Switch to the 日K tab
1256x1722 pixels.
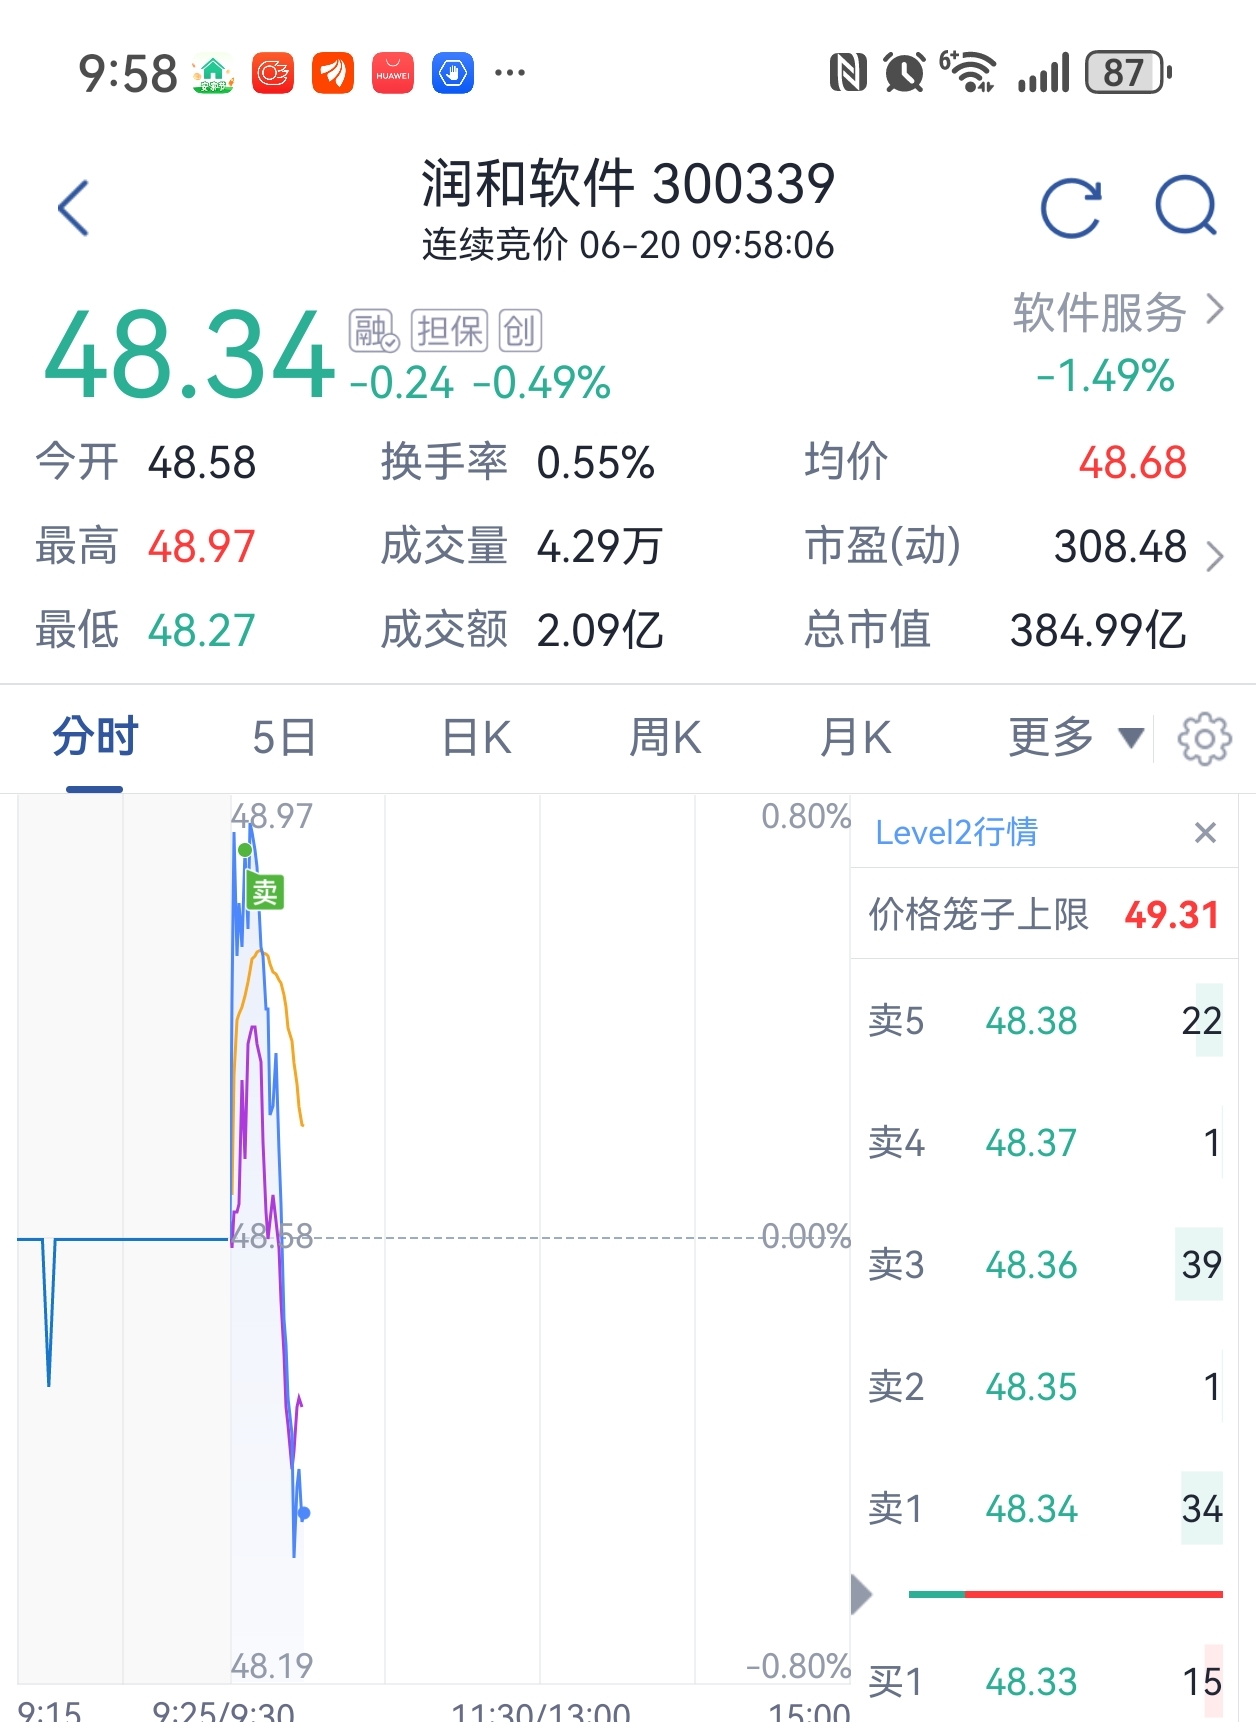(x=477, y=738)
